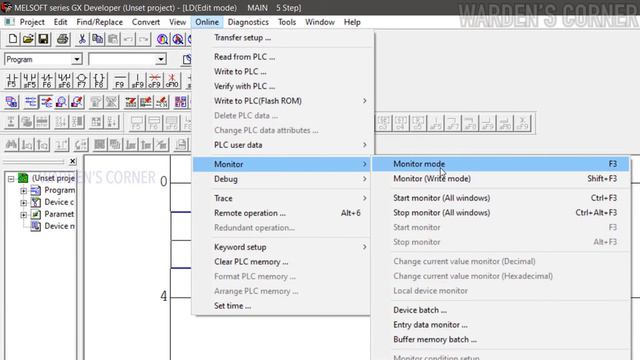Click the Read mode ladder icon
The height and width of the screenshot is (360, 640).
click(x=31, y=102)
